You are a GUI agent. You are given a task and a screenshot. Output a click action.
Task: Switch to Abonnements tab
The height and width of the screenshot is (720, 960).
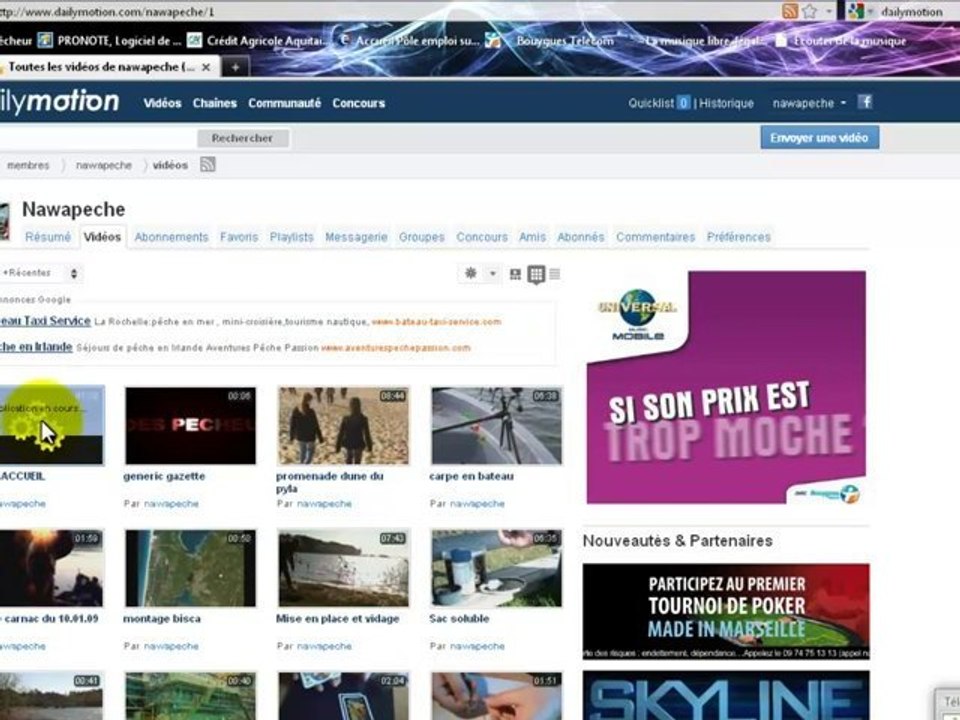171,237
